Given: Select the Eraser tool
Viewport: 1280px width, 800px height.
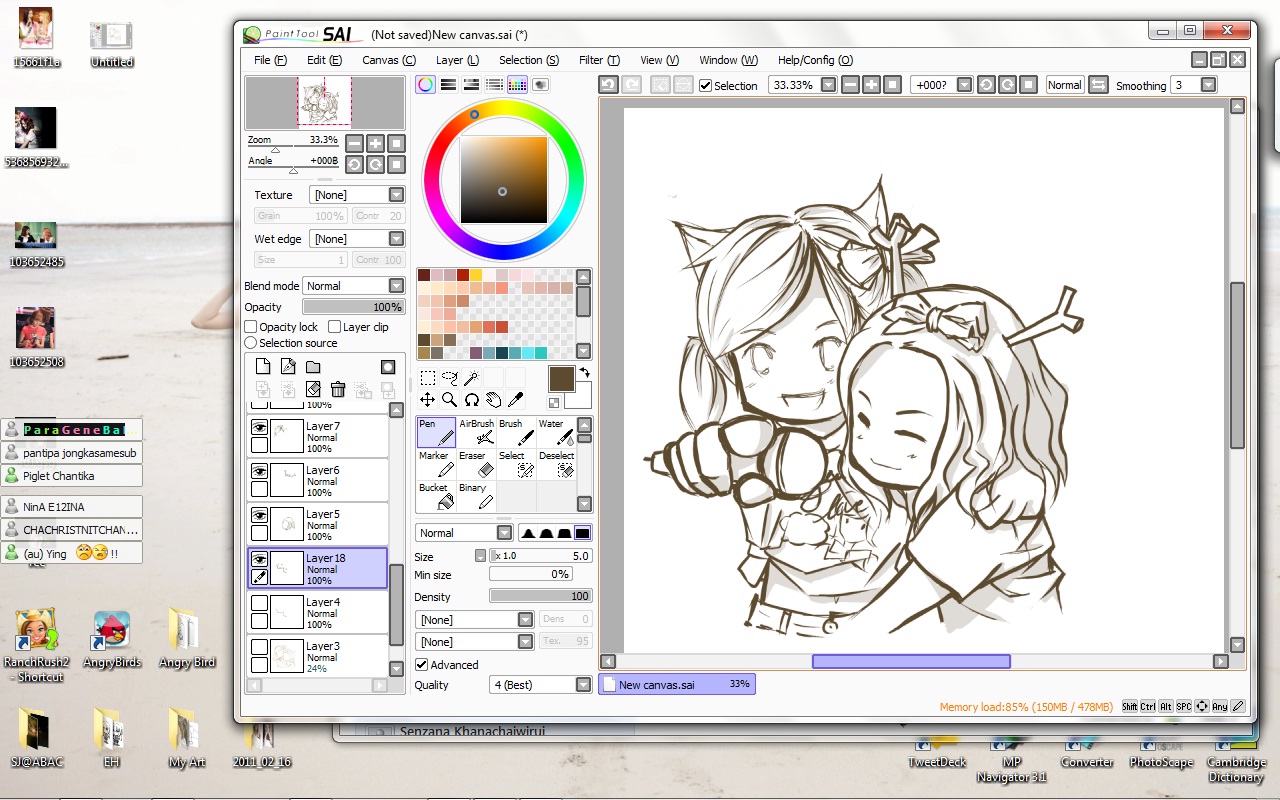Looking at the screenshot, I should pyautogui.click(x=476, y=464).
